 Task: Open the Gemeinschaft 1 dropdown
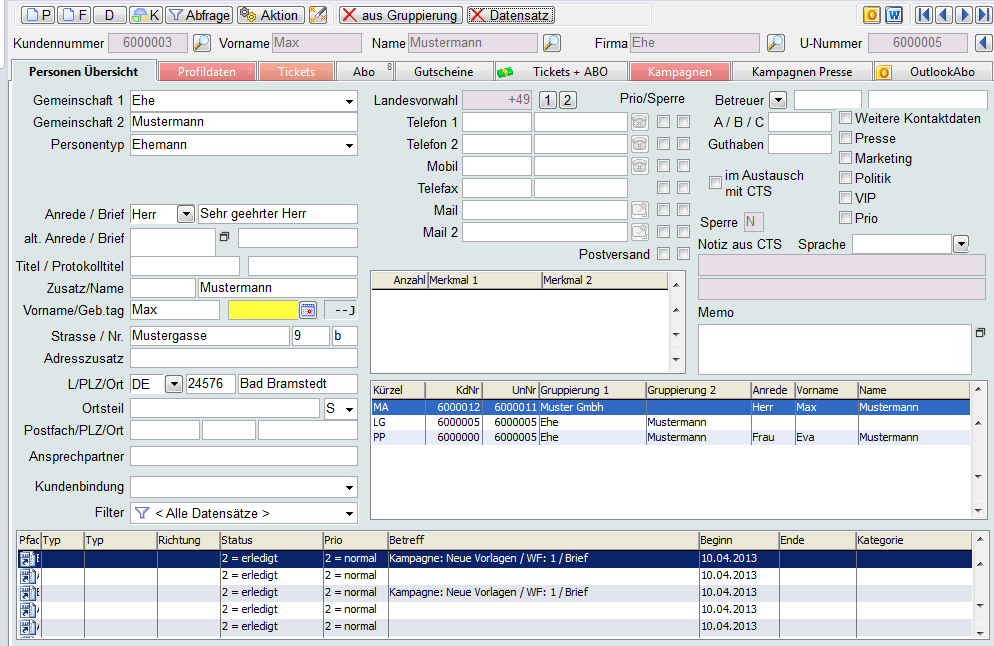(349, 101)
